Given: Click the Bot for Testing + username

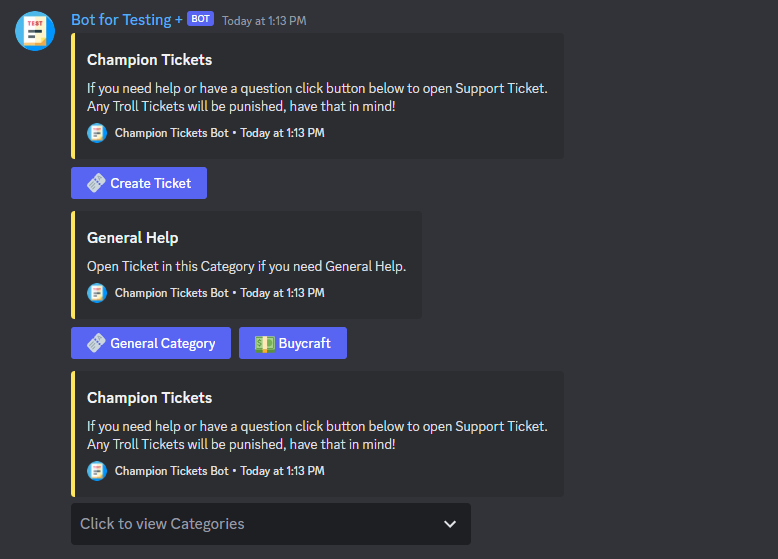Looking at the screenshot, I should point(127,20).
